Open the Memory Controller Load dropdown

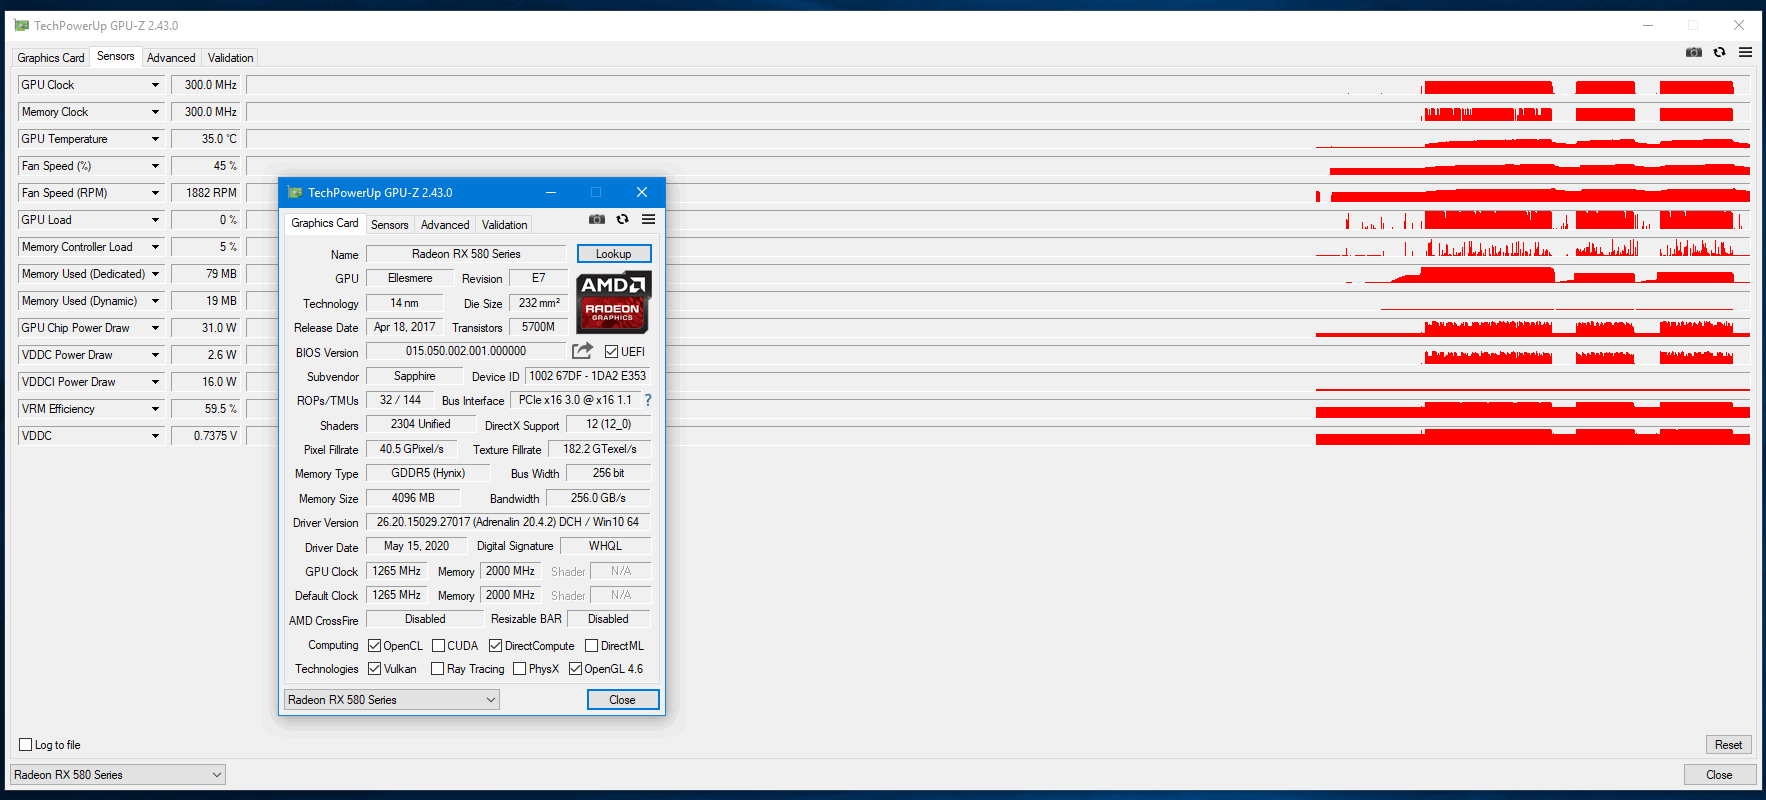[155, 247]
